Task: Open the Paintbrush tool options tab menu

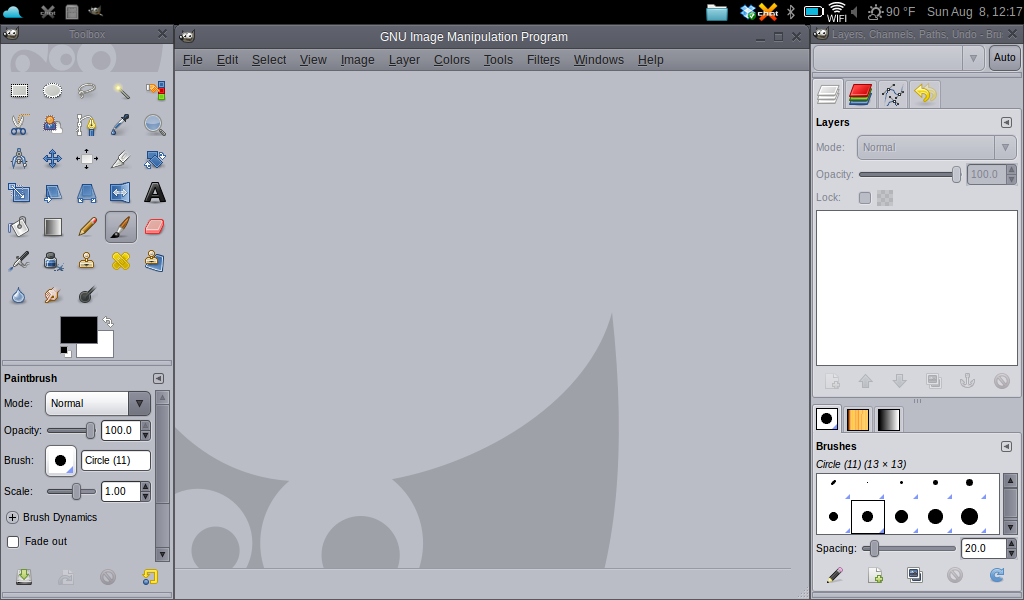Action: [158, 379]
